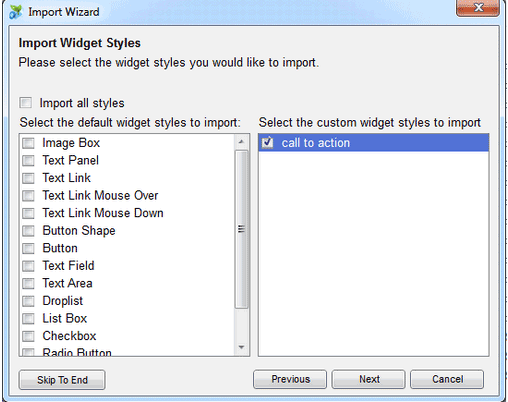The height and width of the screenshot is (402, 508).
Task: Tick the Text Area checkbox
Action: click(x=28, y=283)
